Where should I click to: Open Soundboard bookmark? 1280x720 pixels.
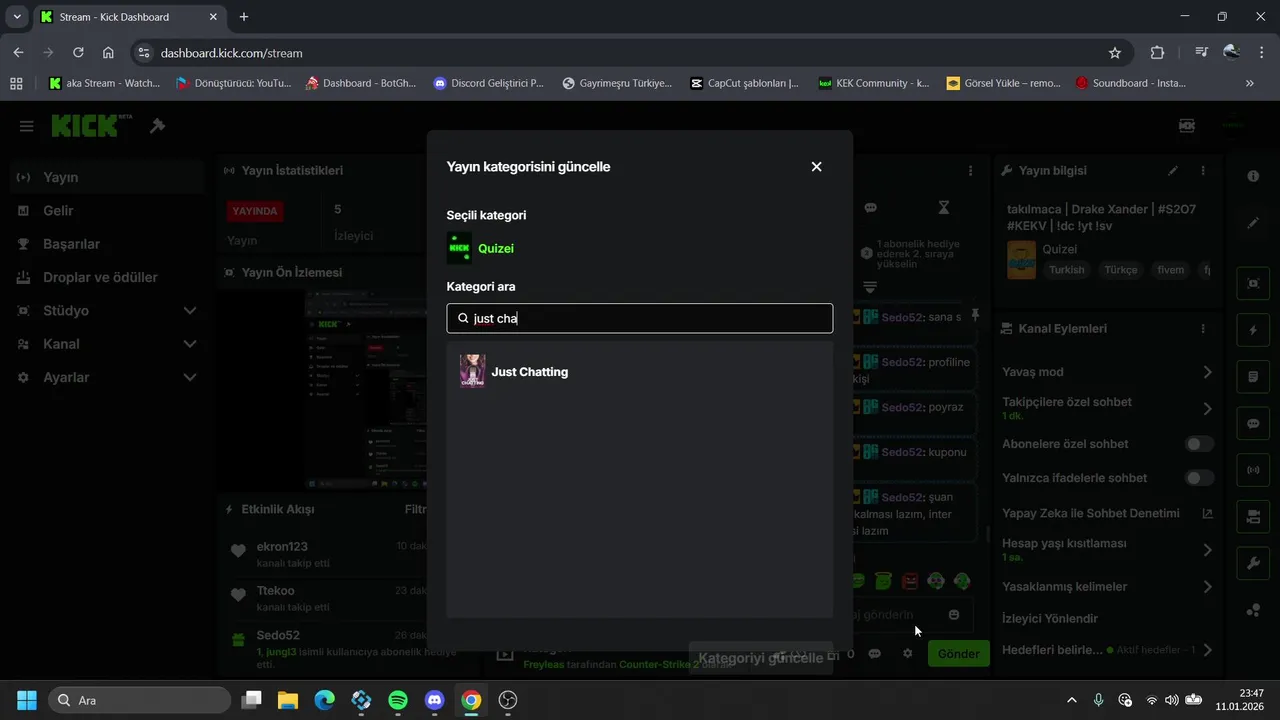click(1131, 83)
